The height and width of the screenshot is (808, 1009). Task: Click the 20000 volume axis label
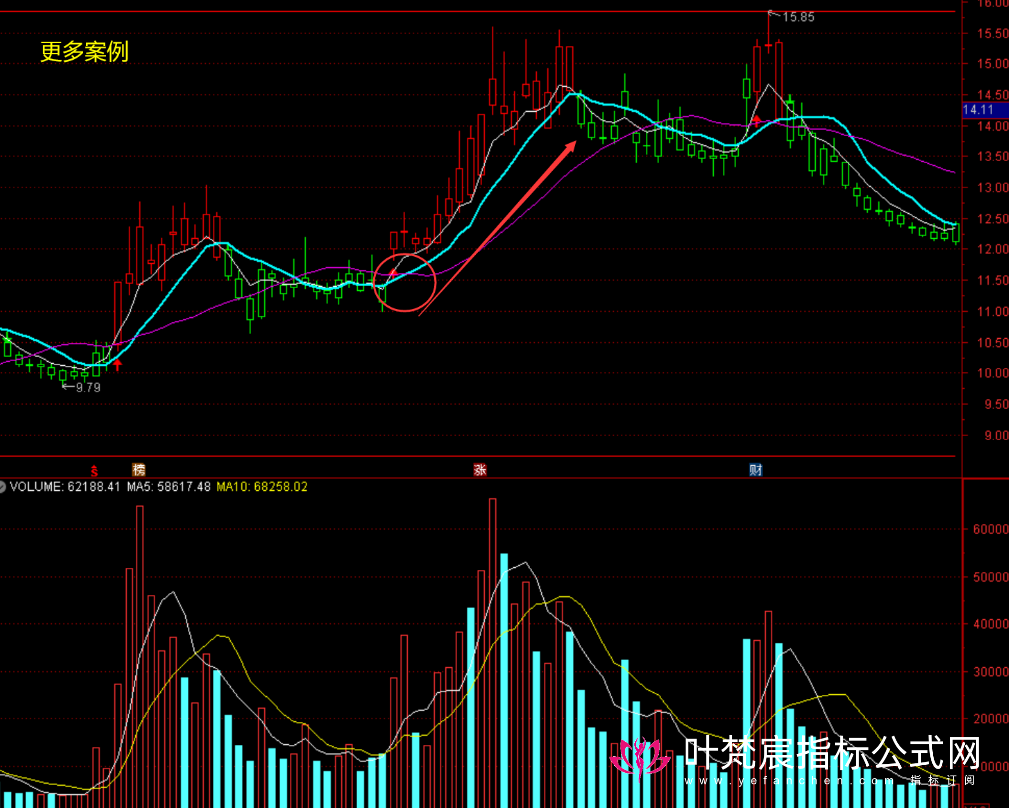991,719
